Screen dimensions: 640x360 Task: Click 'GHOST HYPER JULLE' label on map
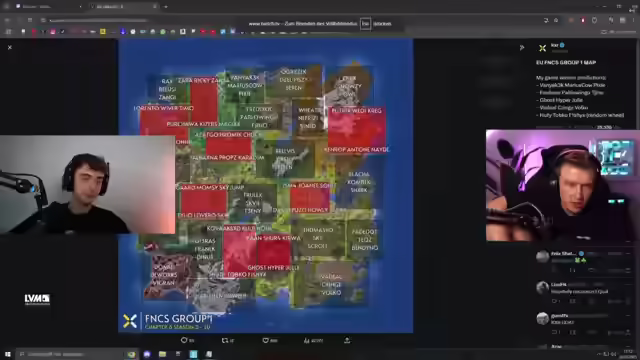(273, 268)
